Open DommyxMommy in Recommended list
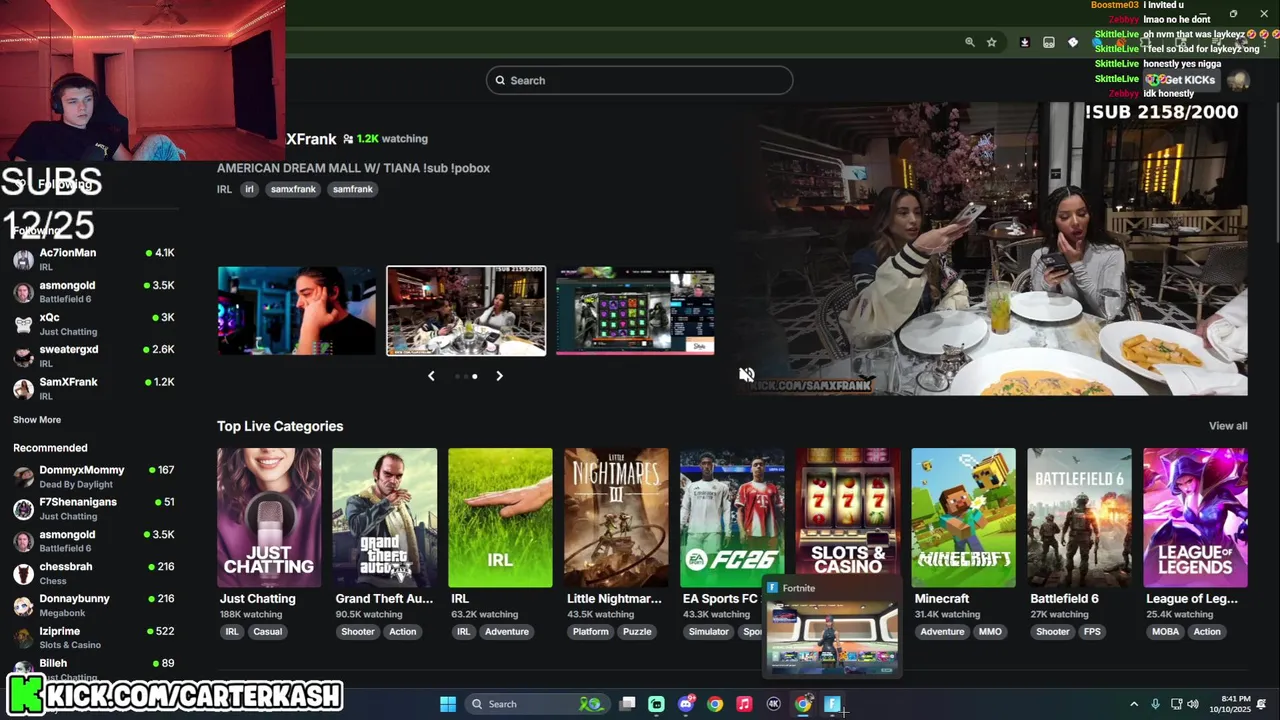This screenshot has height=720, width=1280. (94, 476)
